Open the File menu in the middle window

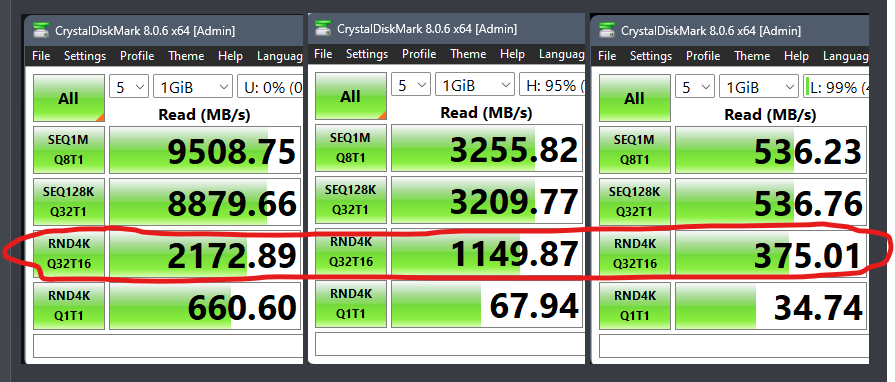[323, 54]
